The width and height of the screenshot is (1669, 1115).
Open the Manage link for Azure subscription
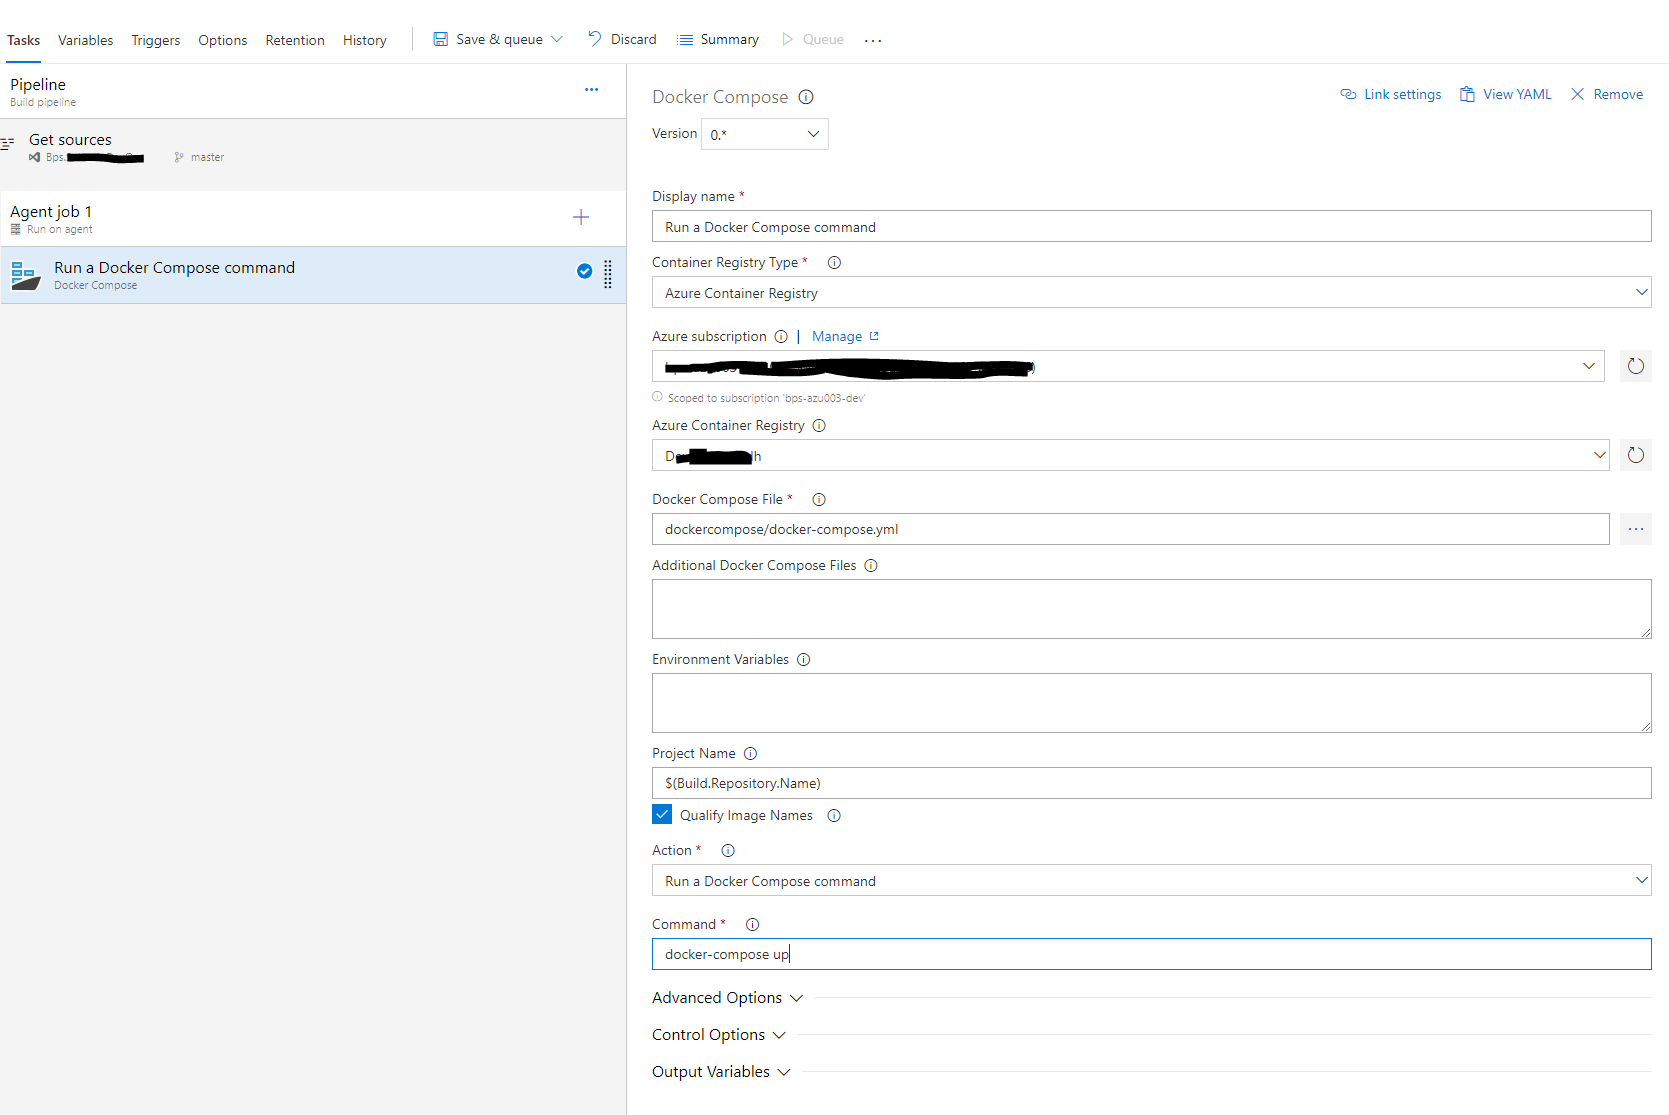(837, 336)
